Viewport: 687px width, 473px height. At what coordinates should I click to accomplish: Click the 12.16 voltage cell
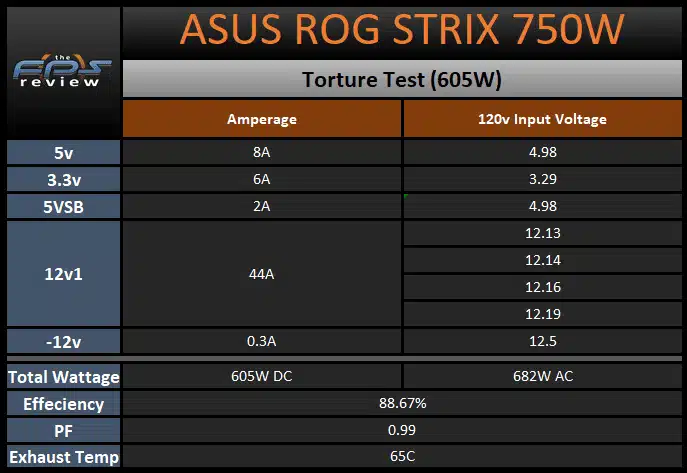(x=542, y=287)
